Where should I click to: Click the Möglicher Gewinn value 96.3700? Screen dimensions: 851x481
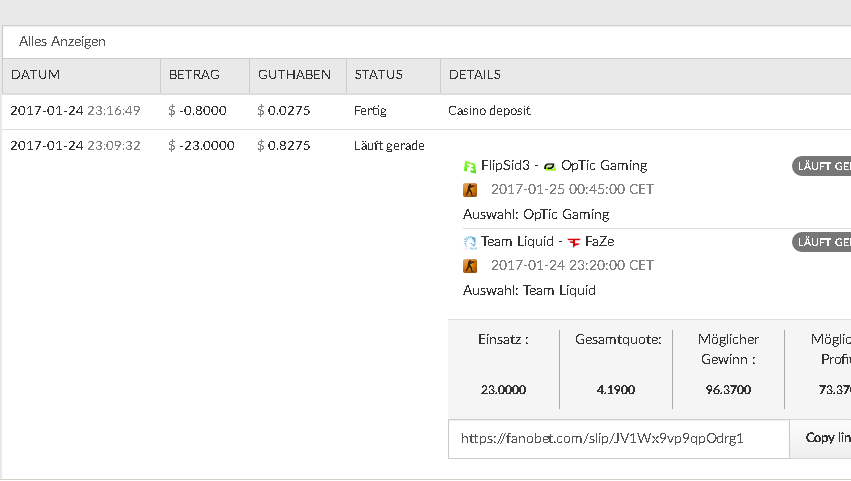728,390
